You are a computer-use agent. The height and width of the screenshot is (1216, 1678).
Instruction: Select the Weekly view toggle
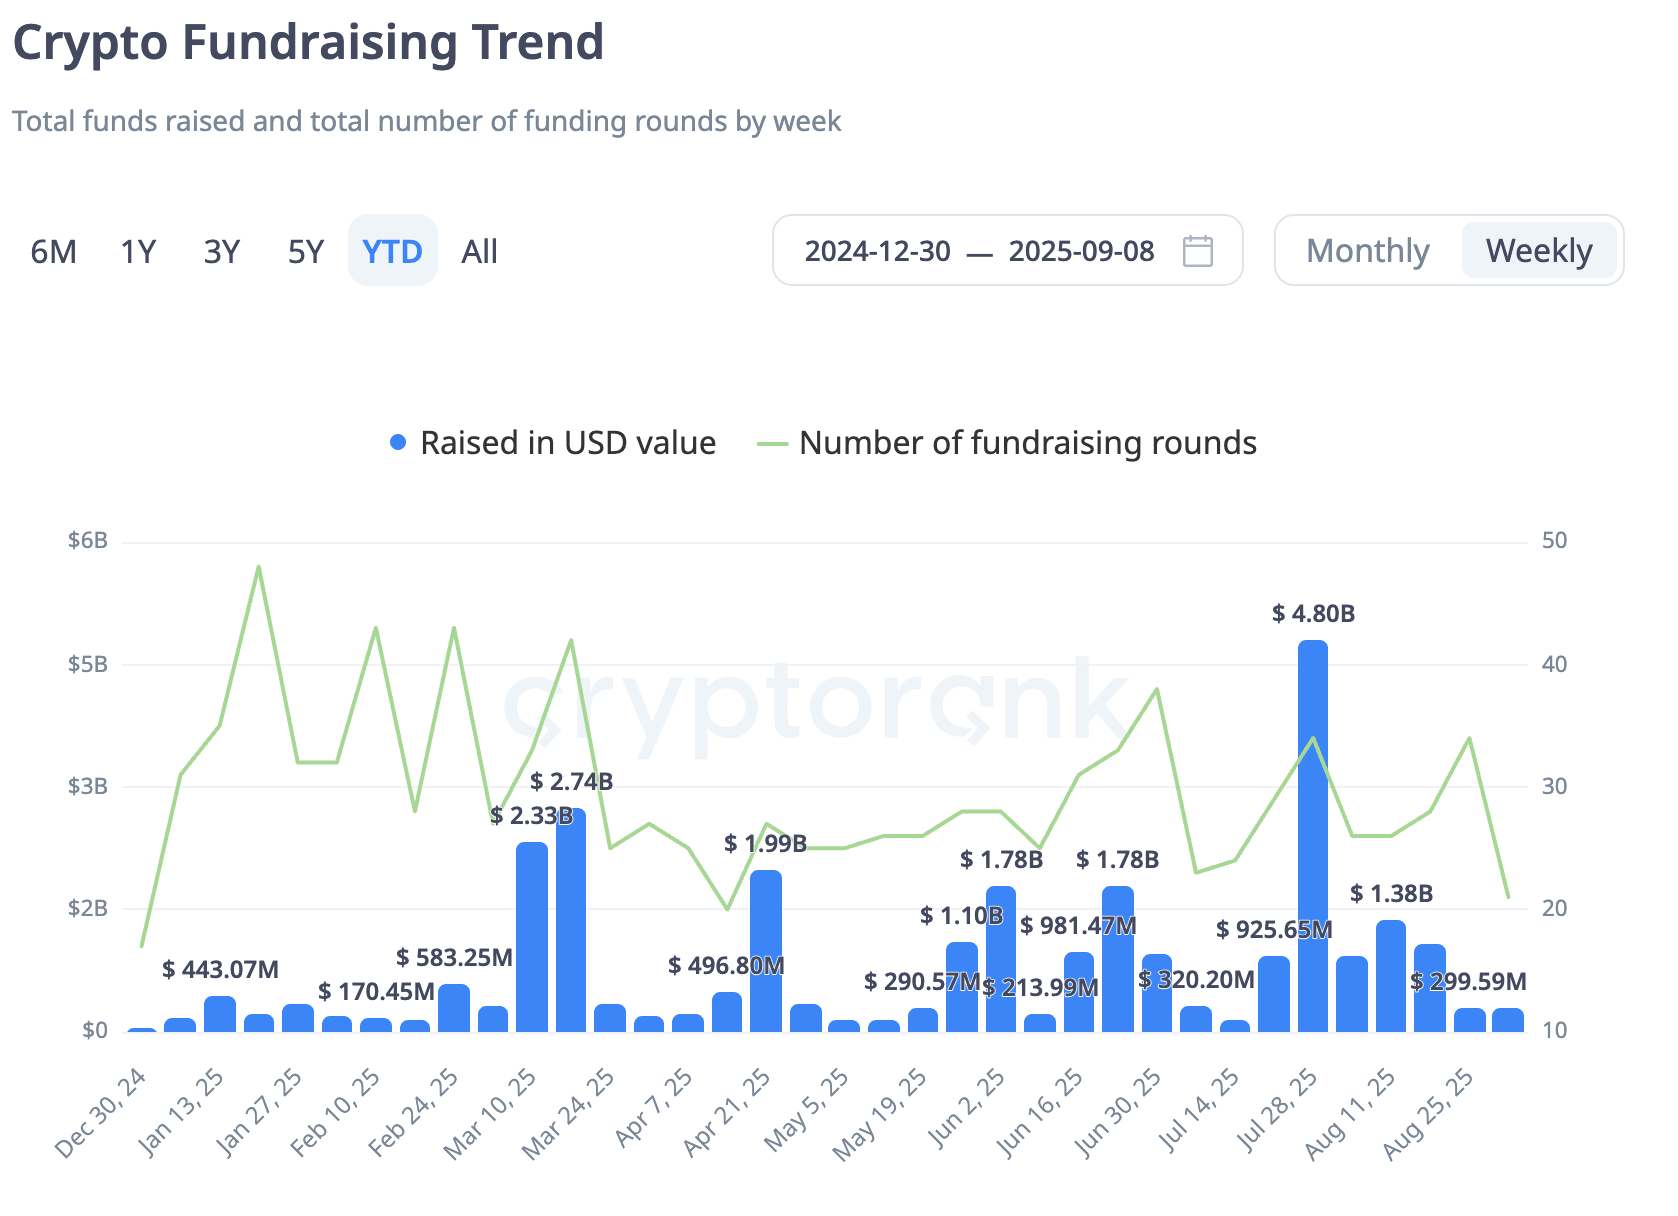coord(1538,251)
